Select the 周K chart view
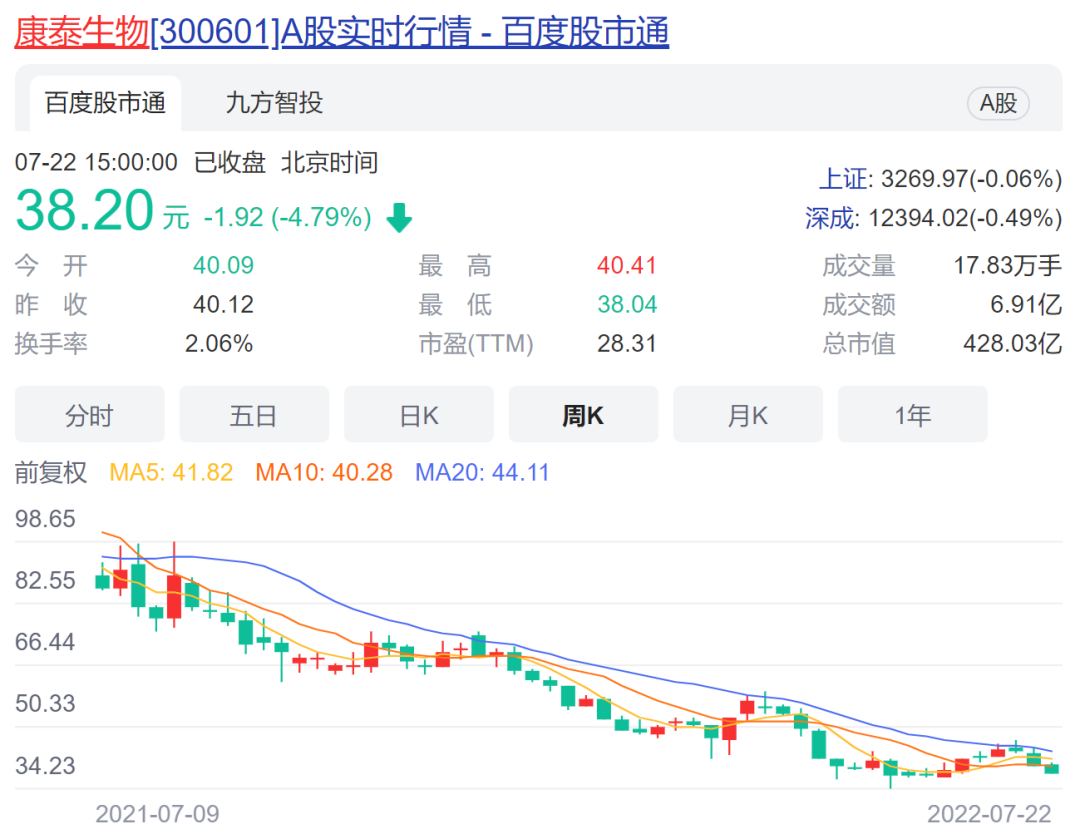 (x=583, y=415)
